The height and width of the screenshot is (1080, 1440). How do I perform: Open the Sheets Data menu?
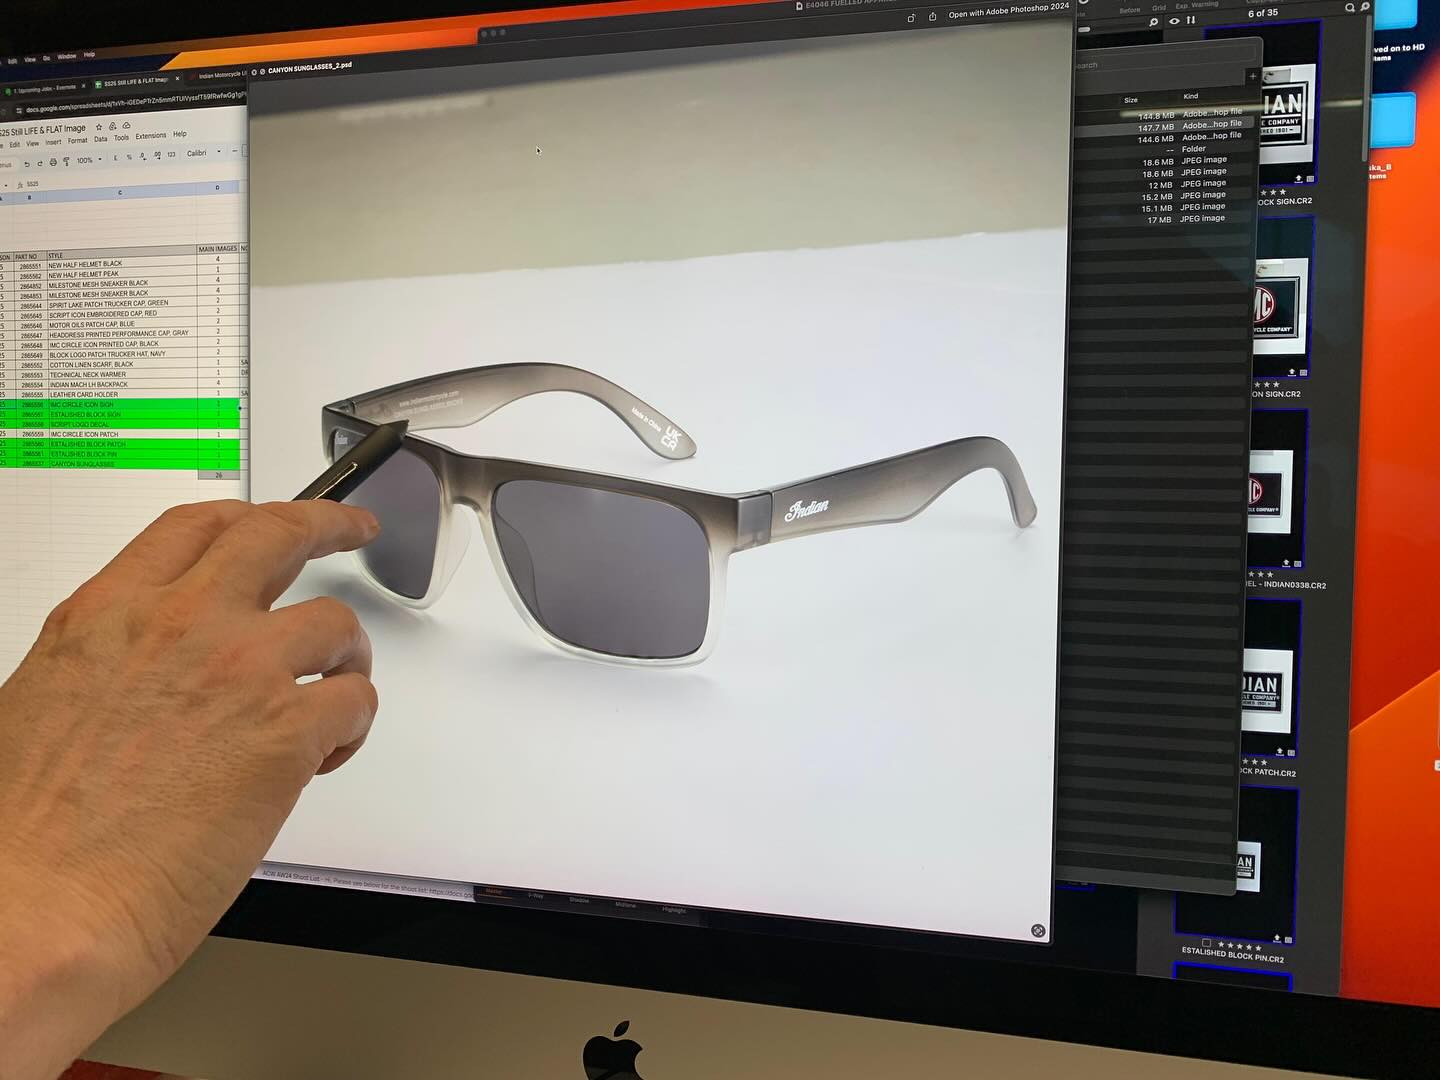101,139
